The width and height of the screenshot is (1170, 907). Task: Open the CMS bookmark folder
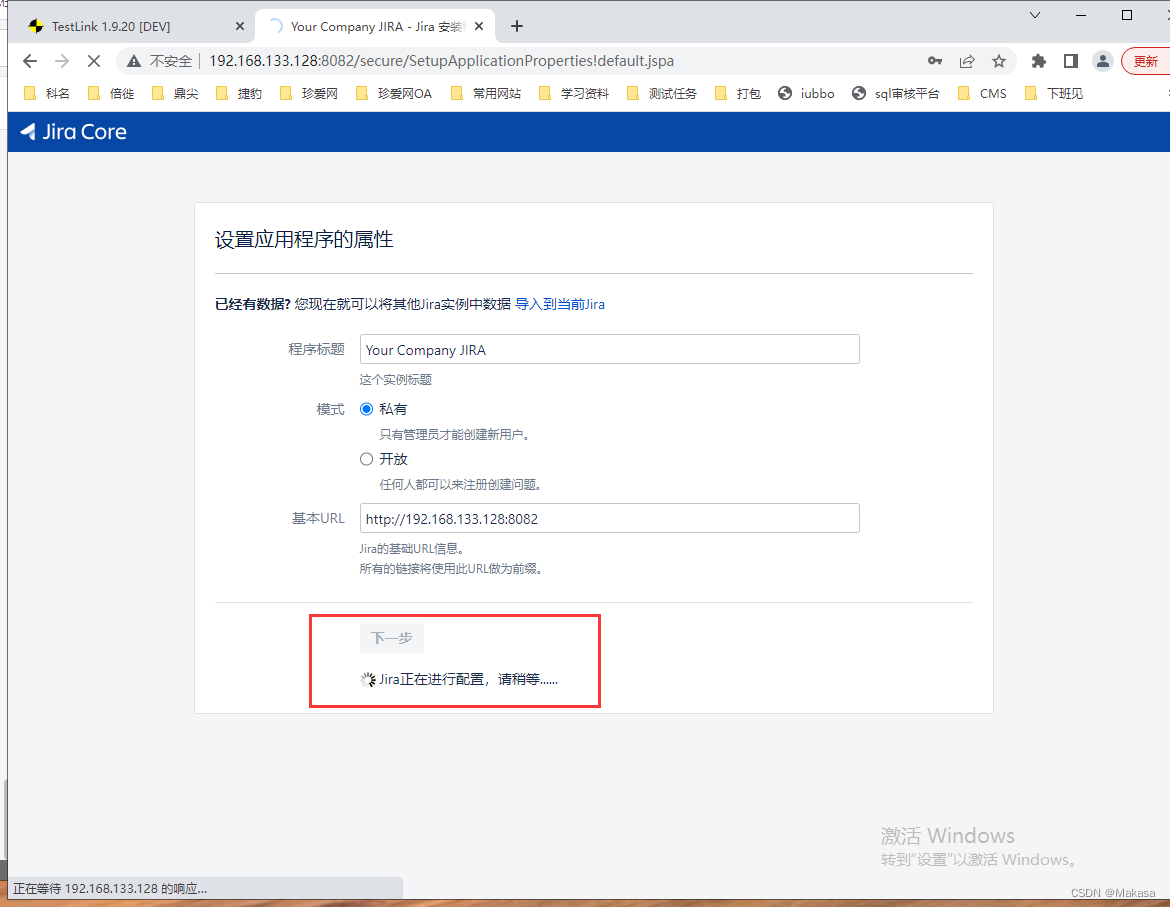point(982,93)
